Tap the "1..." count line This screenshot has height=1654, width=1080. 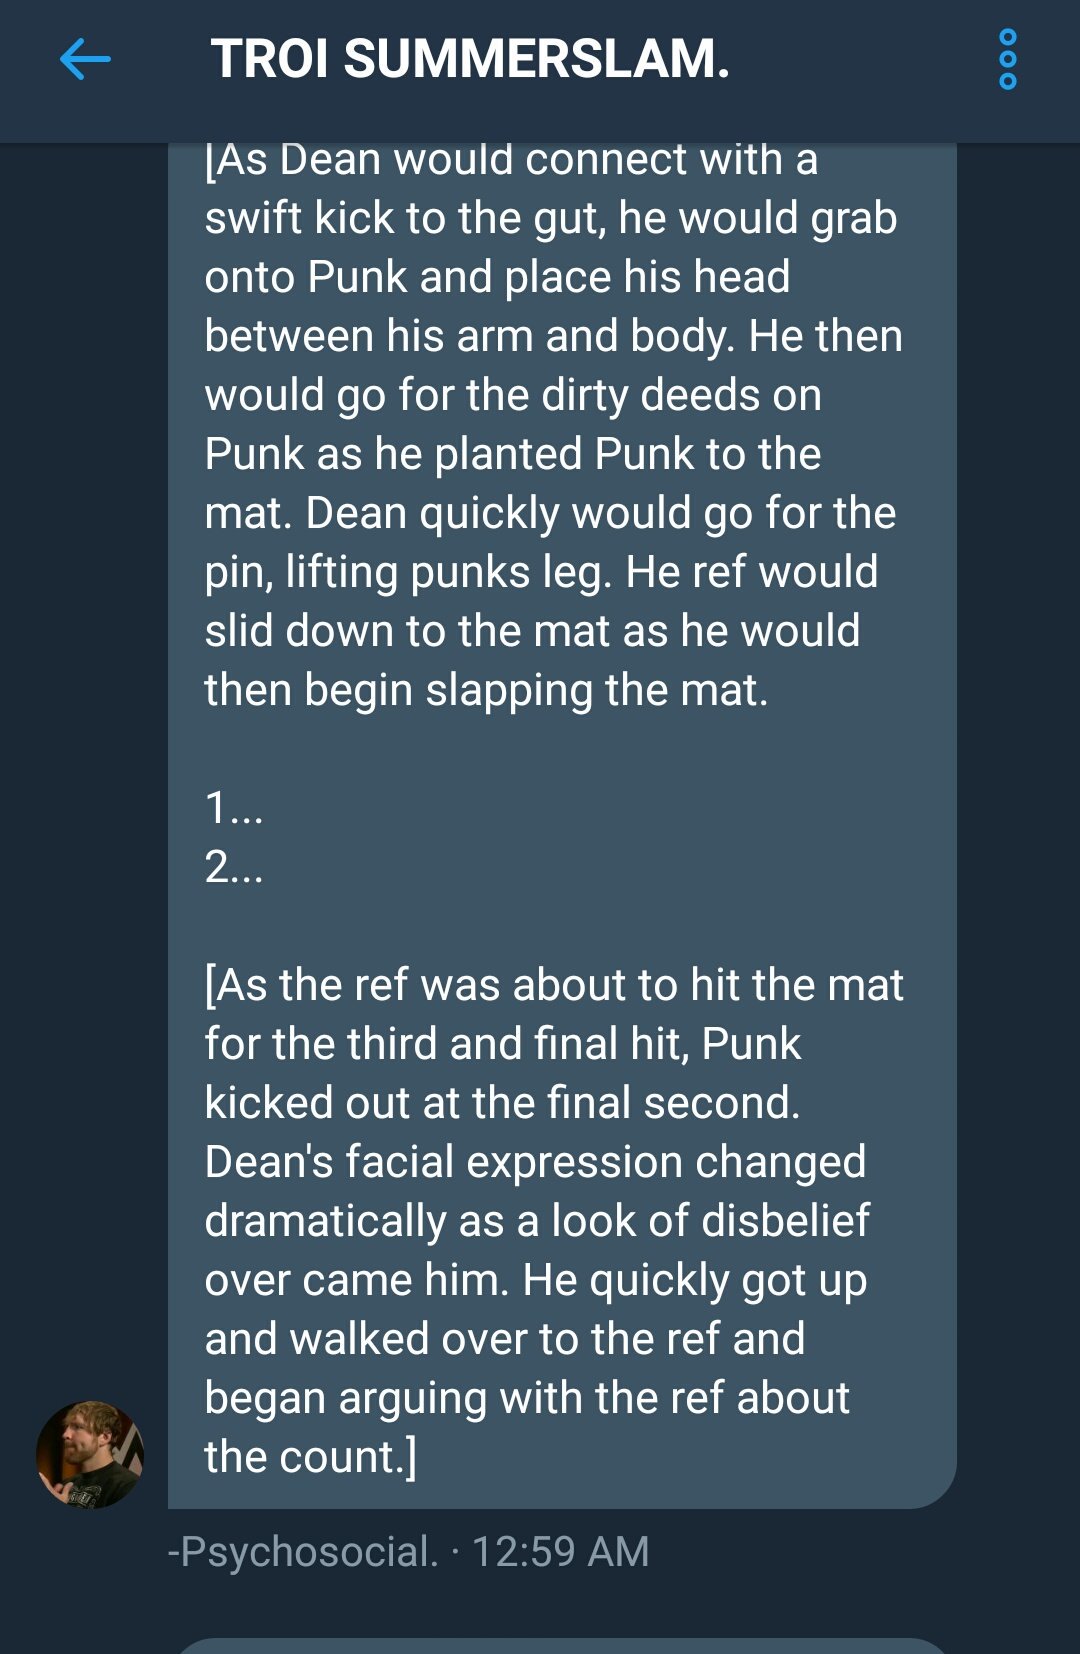(234, 808)
